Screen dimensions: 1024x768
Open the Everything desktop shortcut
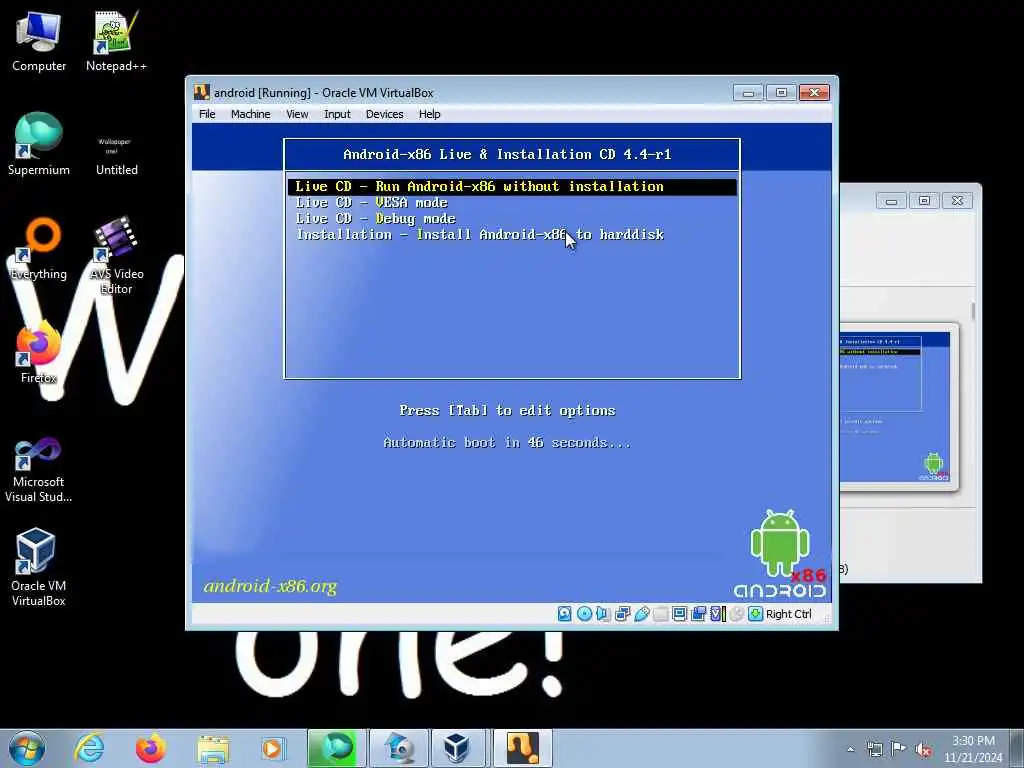coord(39,249)
